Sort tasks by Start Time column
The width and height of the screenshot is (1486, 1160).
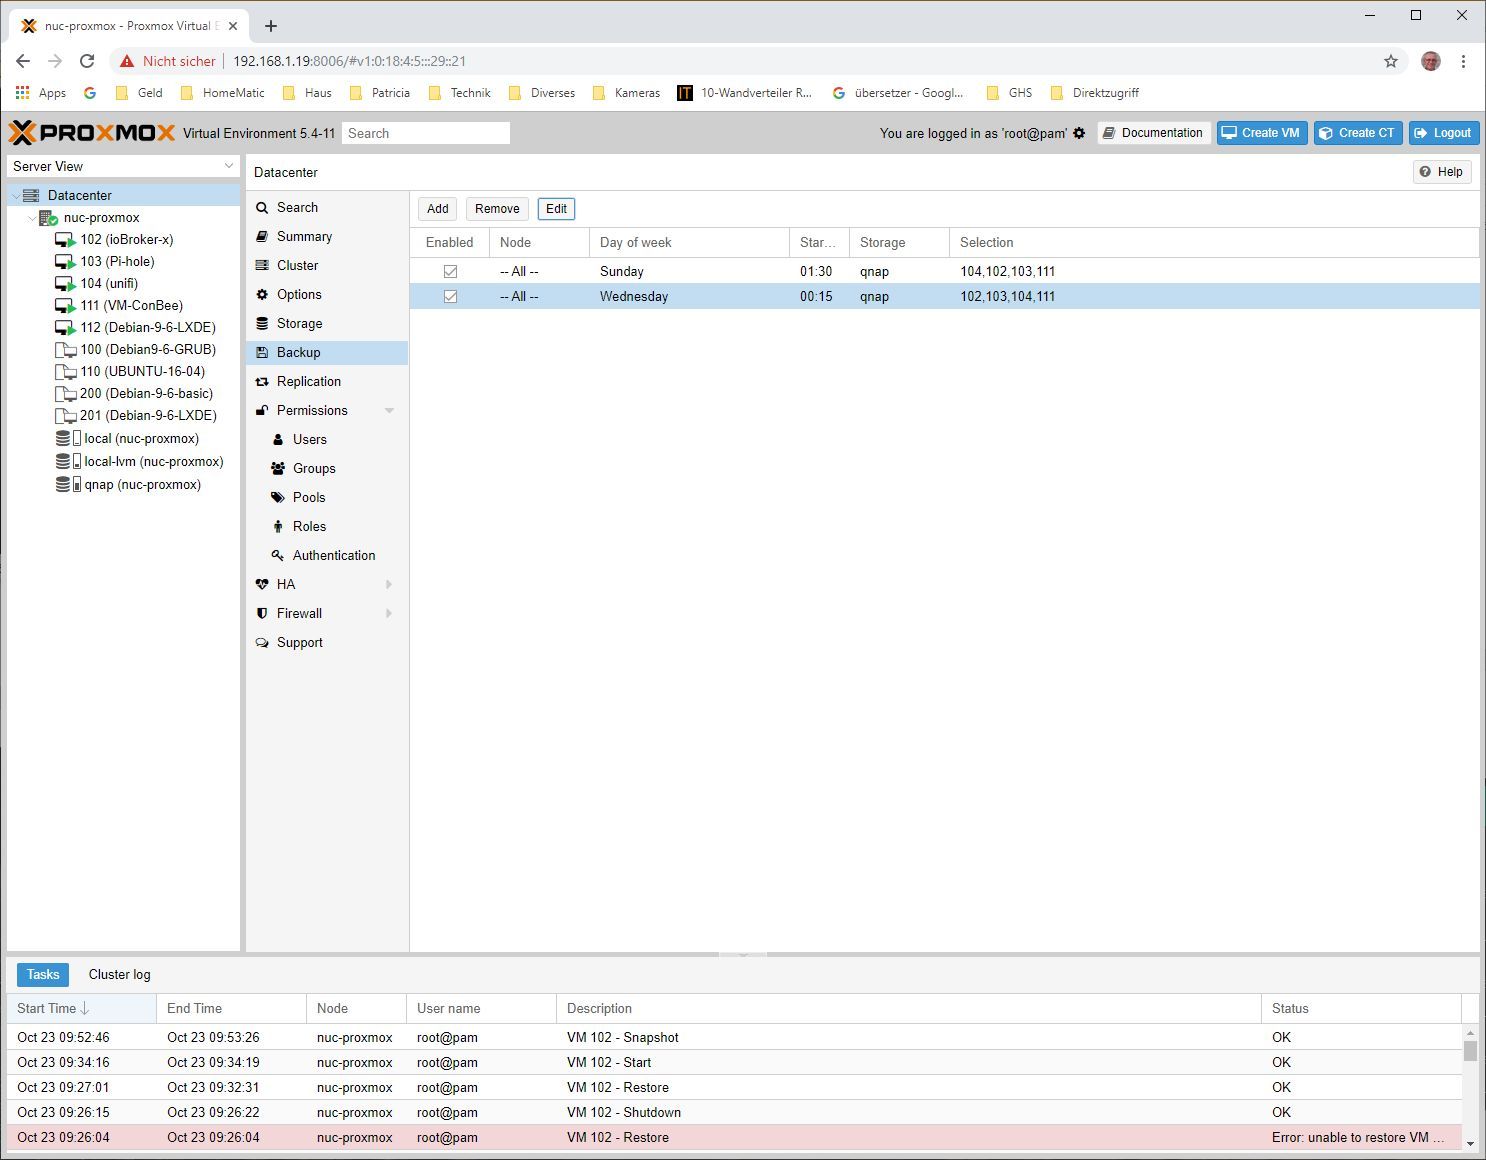click(x=81, y=1008)
